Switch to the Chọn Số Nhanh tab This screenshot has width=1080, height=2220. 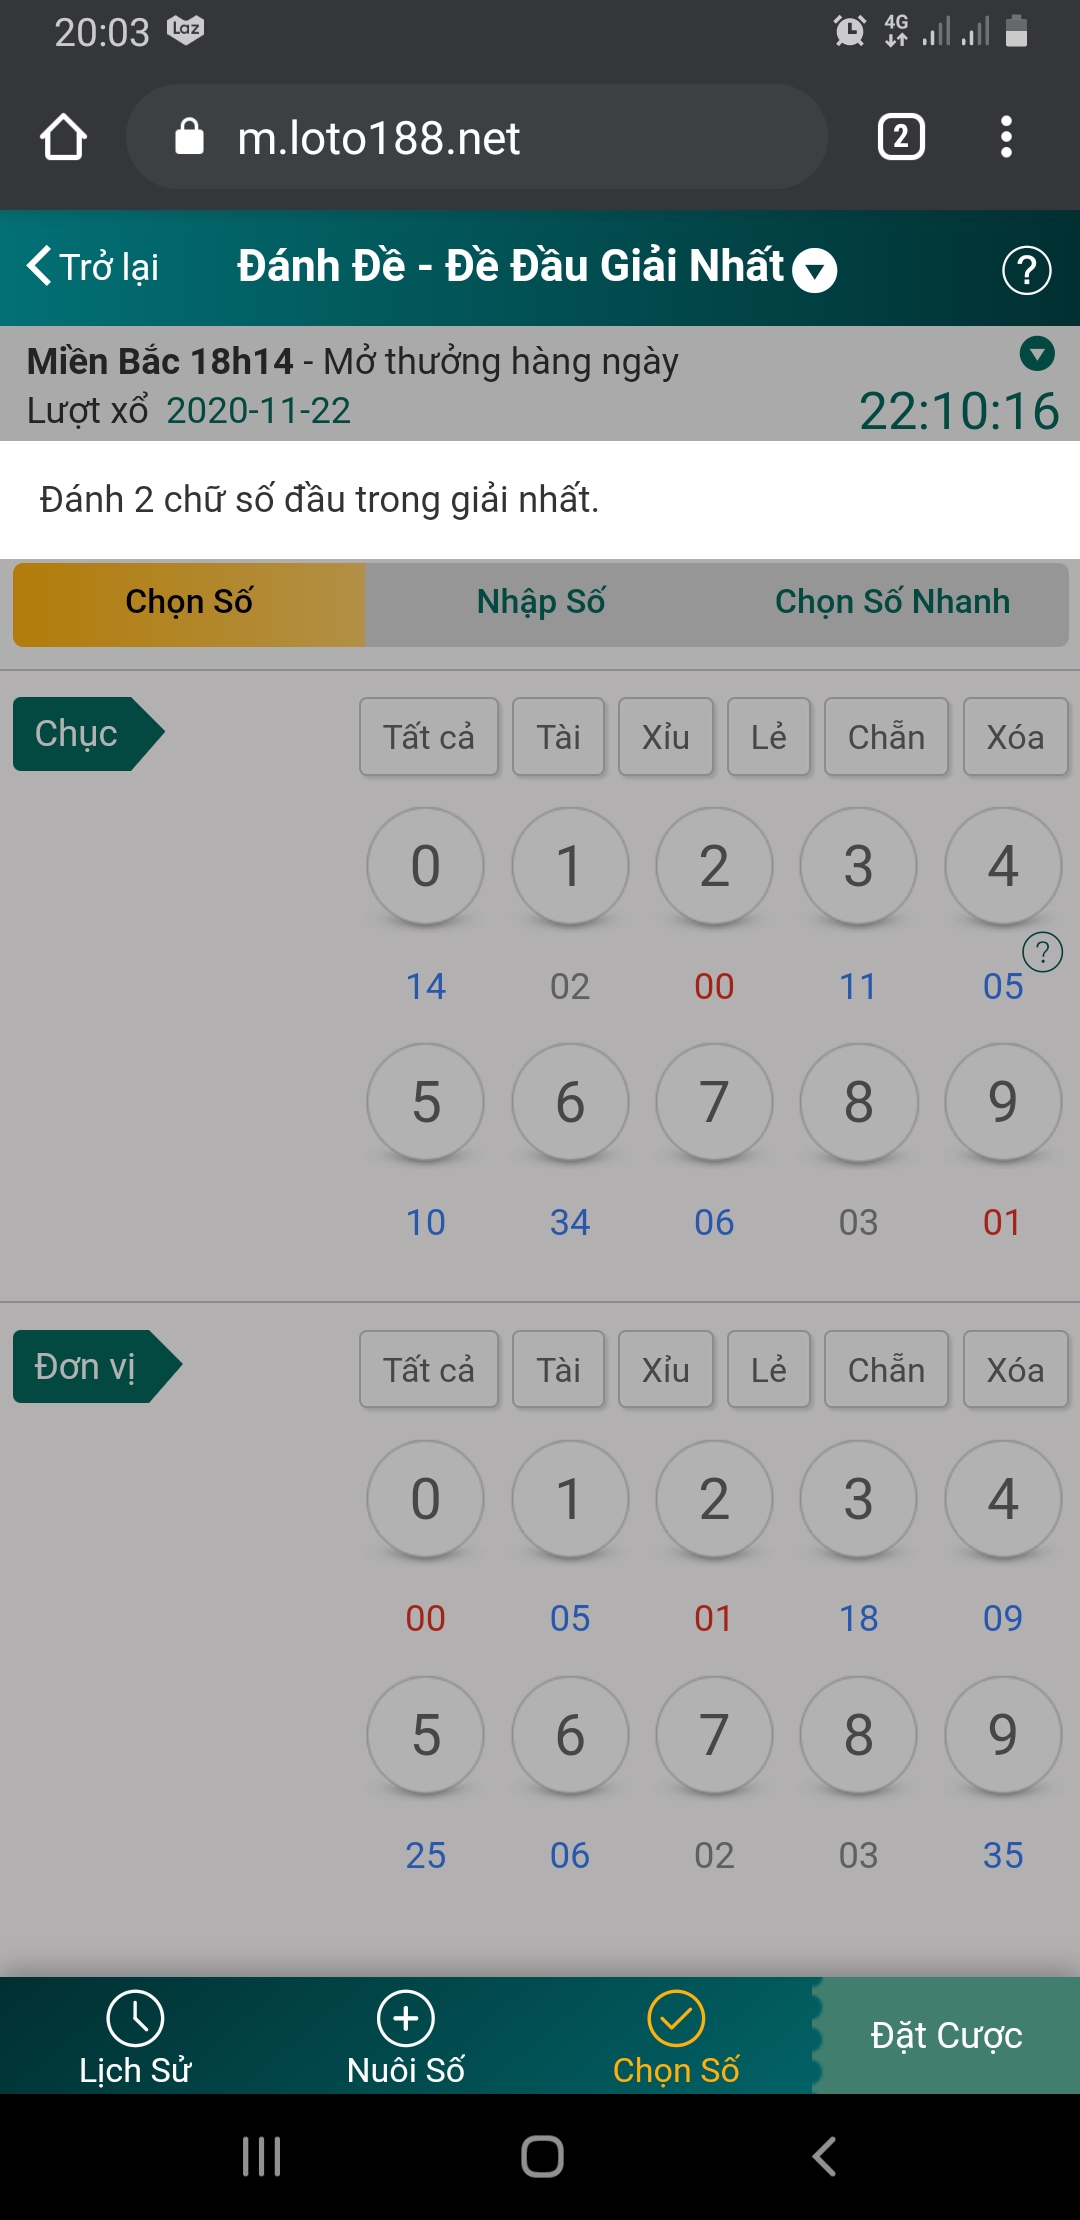click(x=892, y=602)
